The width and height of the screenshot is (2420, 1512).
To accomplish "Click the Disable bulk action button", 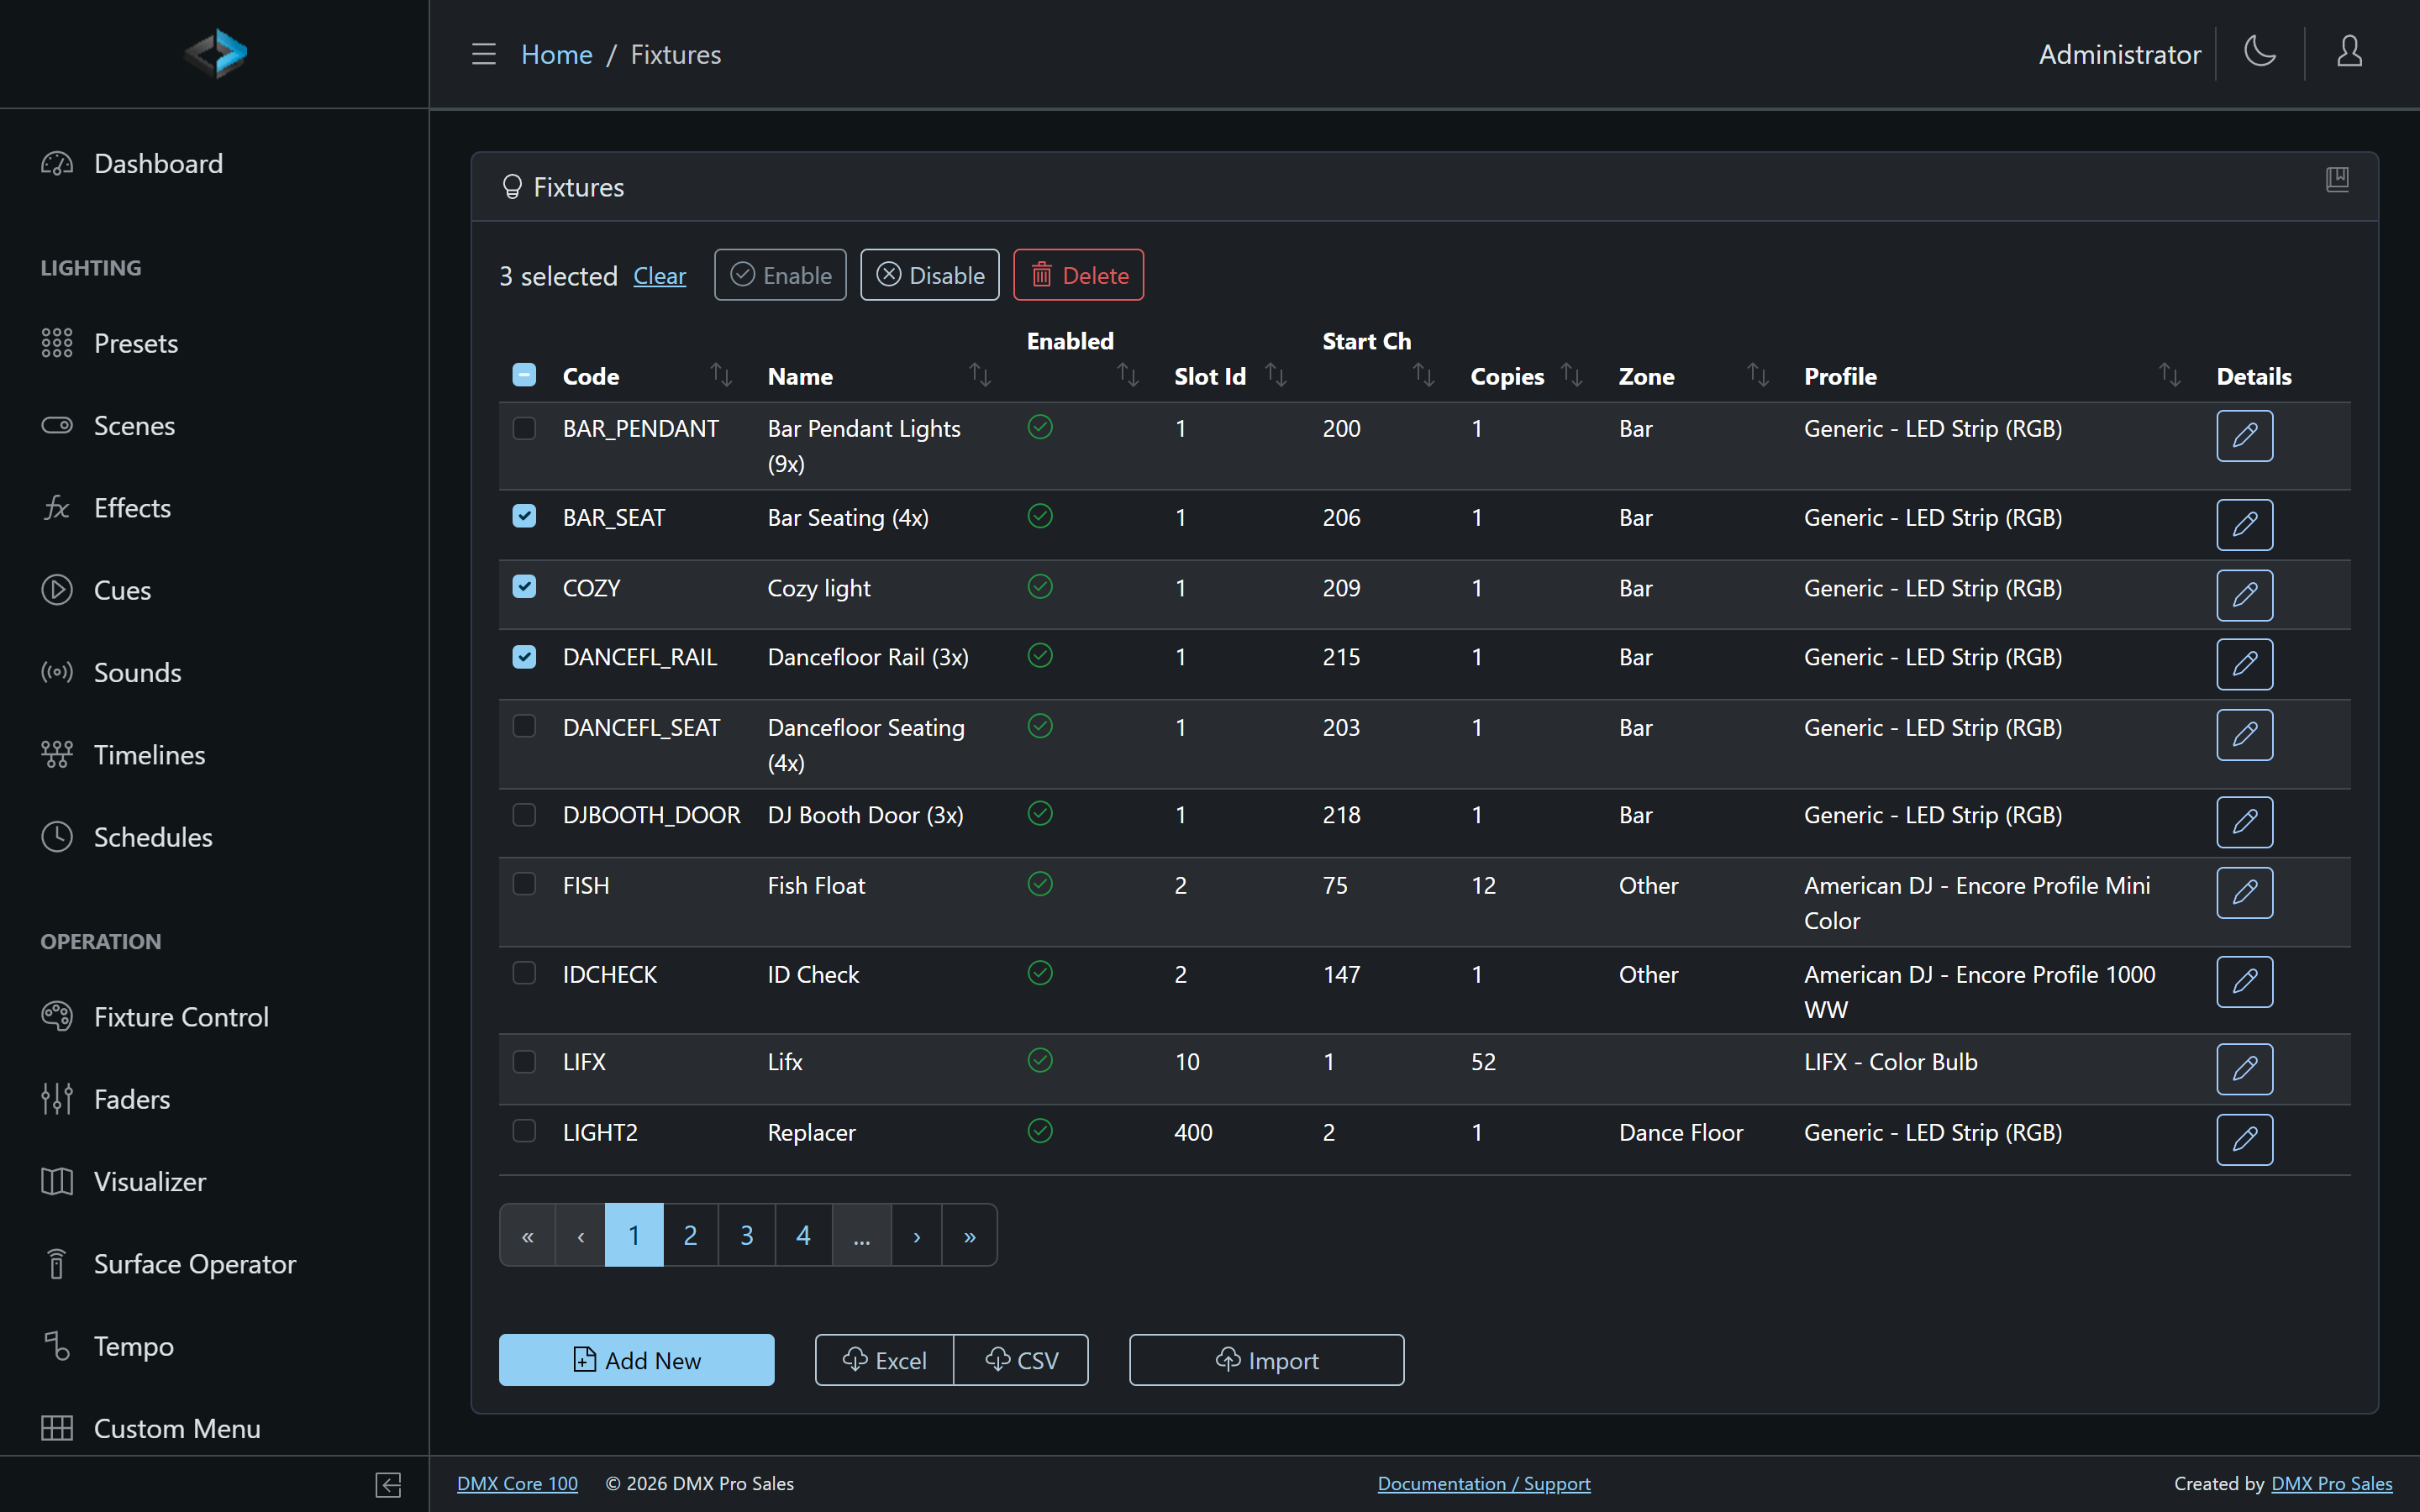I will coord(929,275).
